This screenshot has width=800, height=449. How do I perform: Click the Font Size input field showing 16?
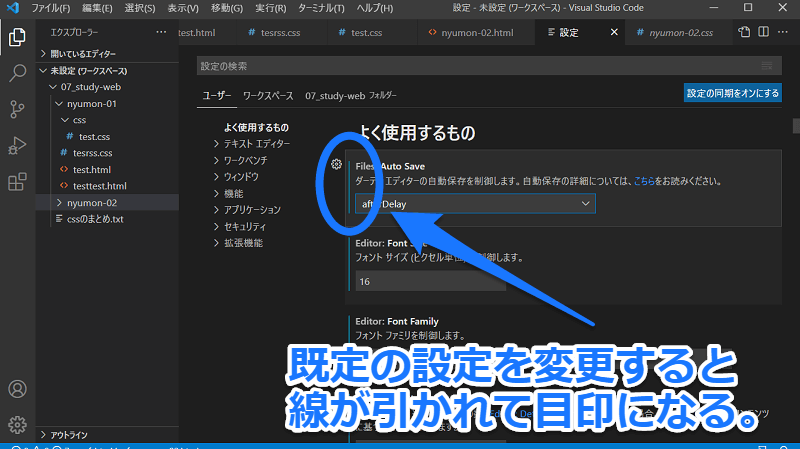click(x=429, y=282)
